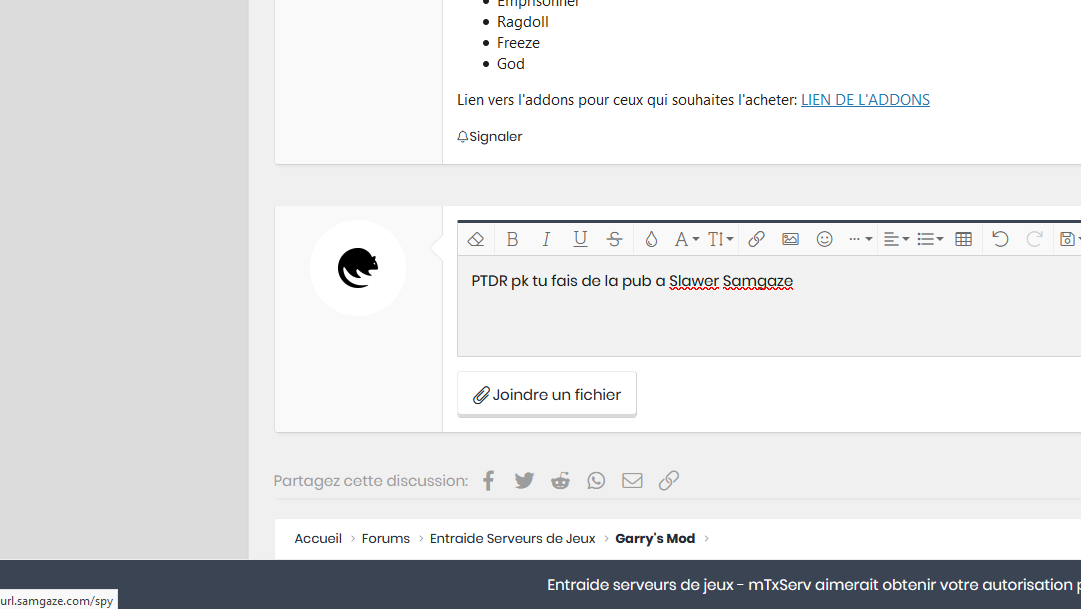The width and height of the screenshot is (1081, 609).
Task: Expand the font size dropdown
Action: 720,239
